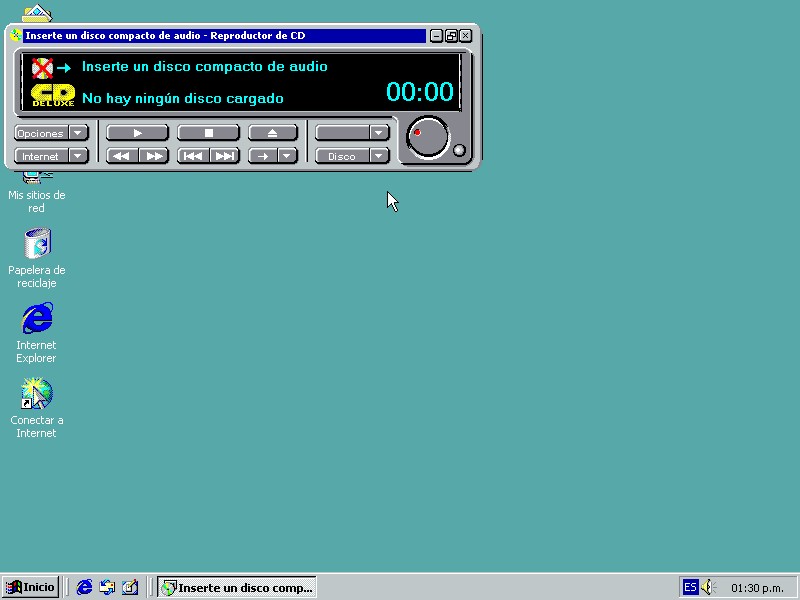
Task: Click the CD player title bar icon
Action: 16,35
